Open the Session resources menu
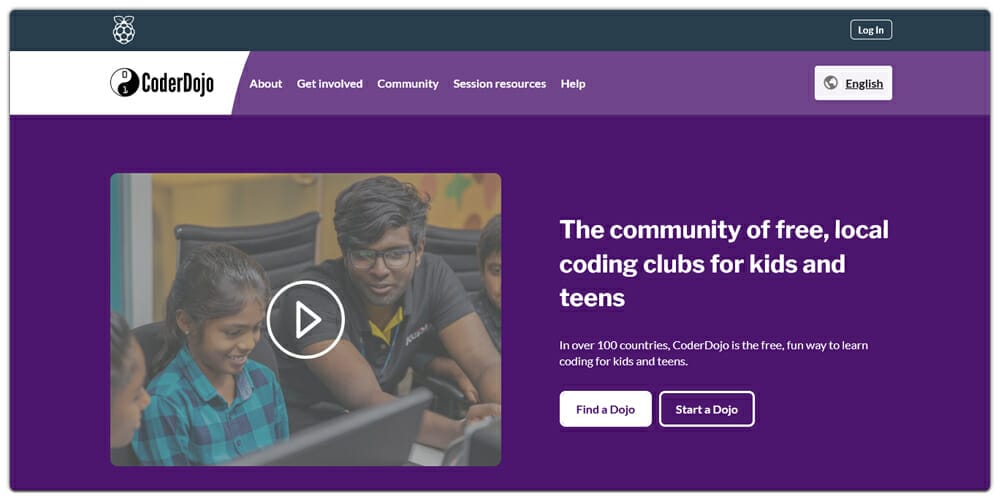The image size is (1000, 500). point(499,84)
